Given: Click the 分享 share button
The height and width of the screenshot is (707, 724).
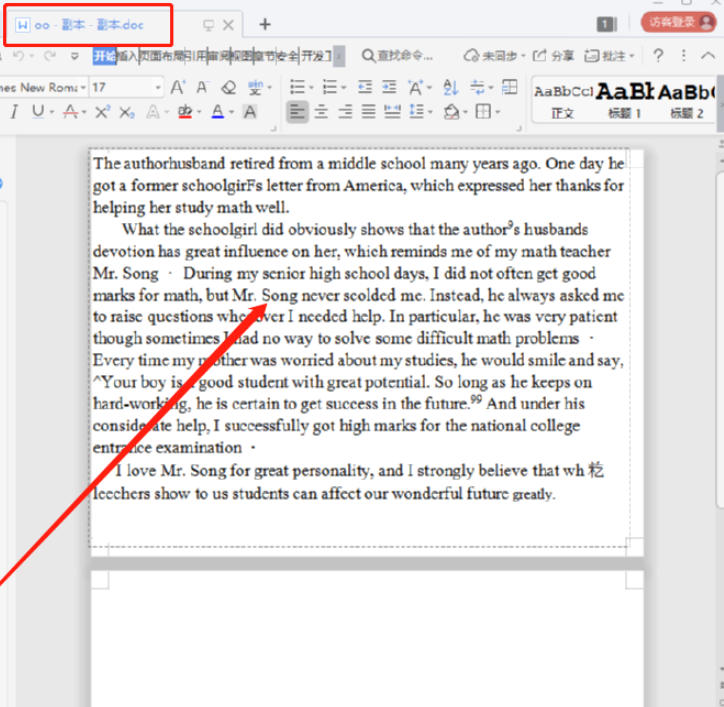Looking at the screenshot, I should 554,55.
